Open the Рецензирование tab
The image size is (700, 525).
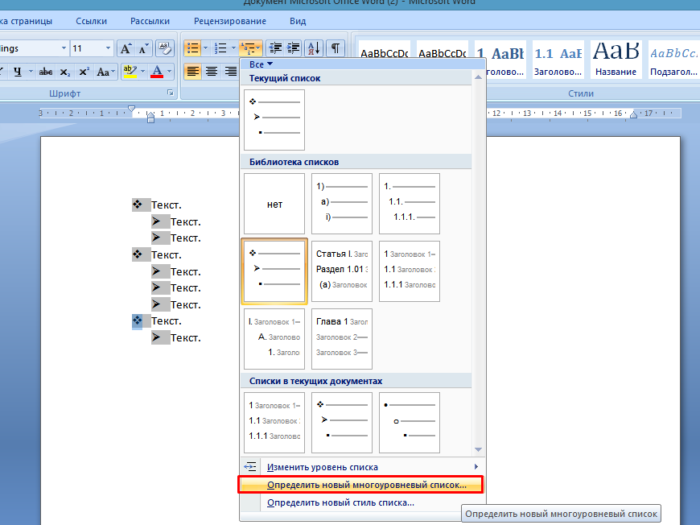coord(230,21)
